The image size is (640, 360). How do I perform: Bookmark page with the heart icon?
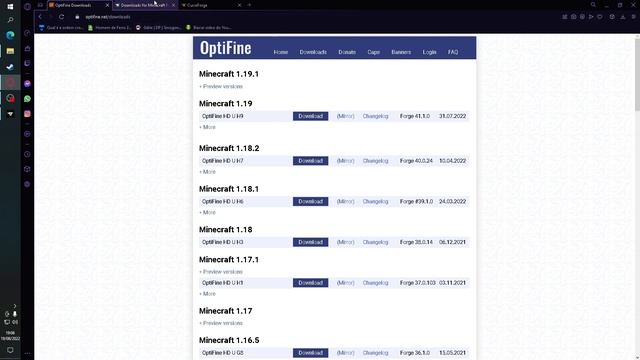(600, 17)
